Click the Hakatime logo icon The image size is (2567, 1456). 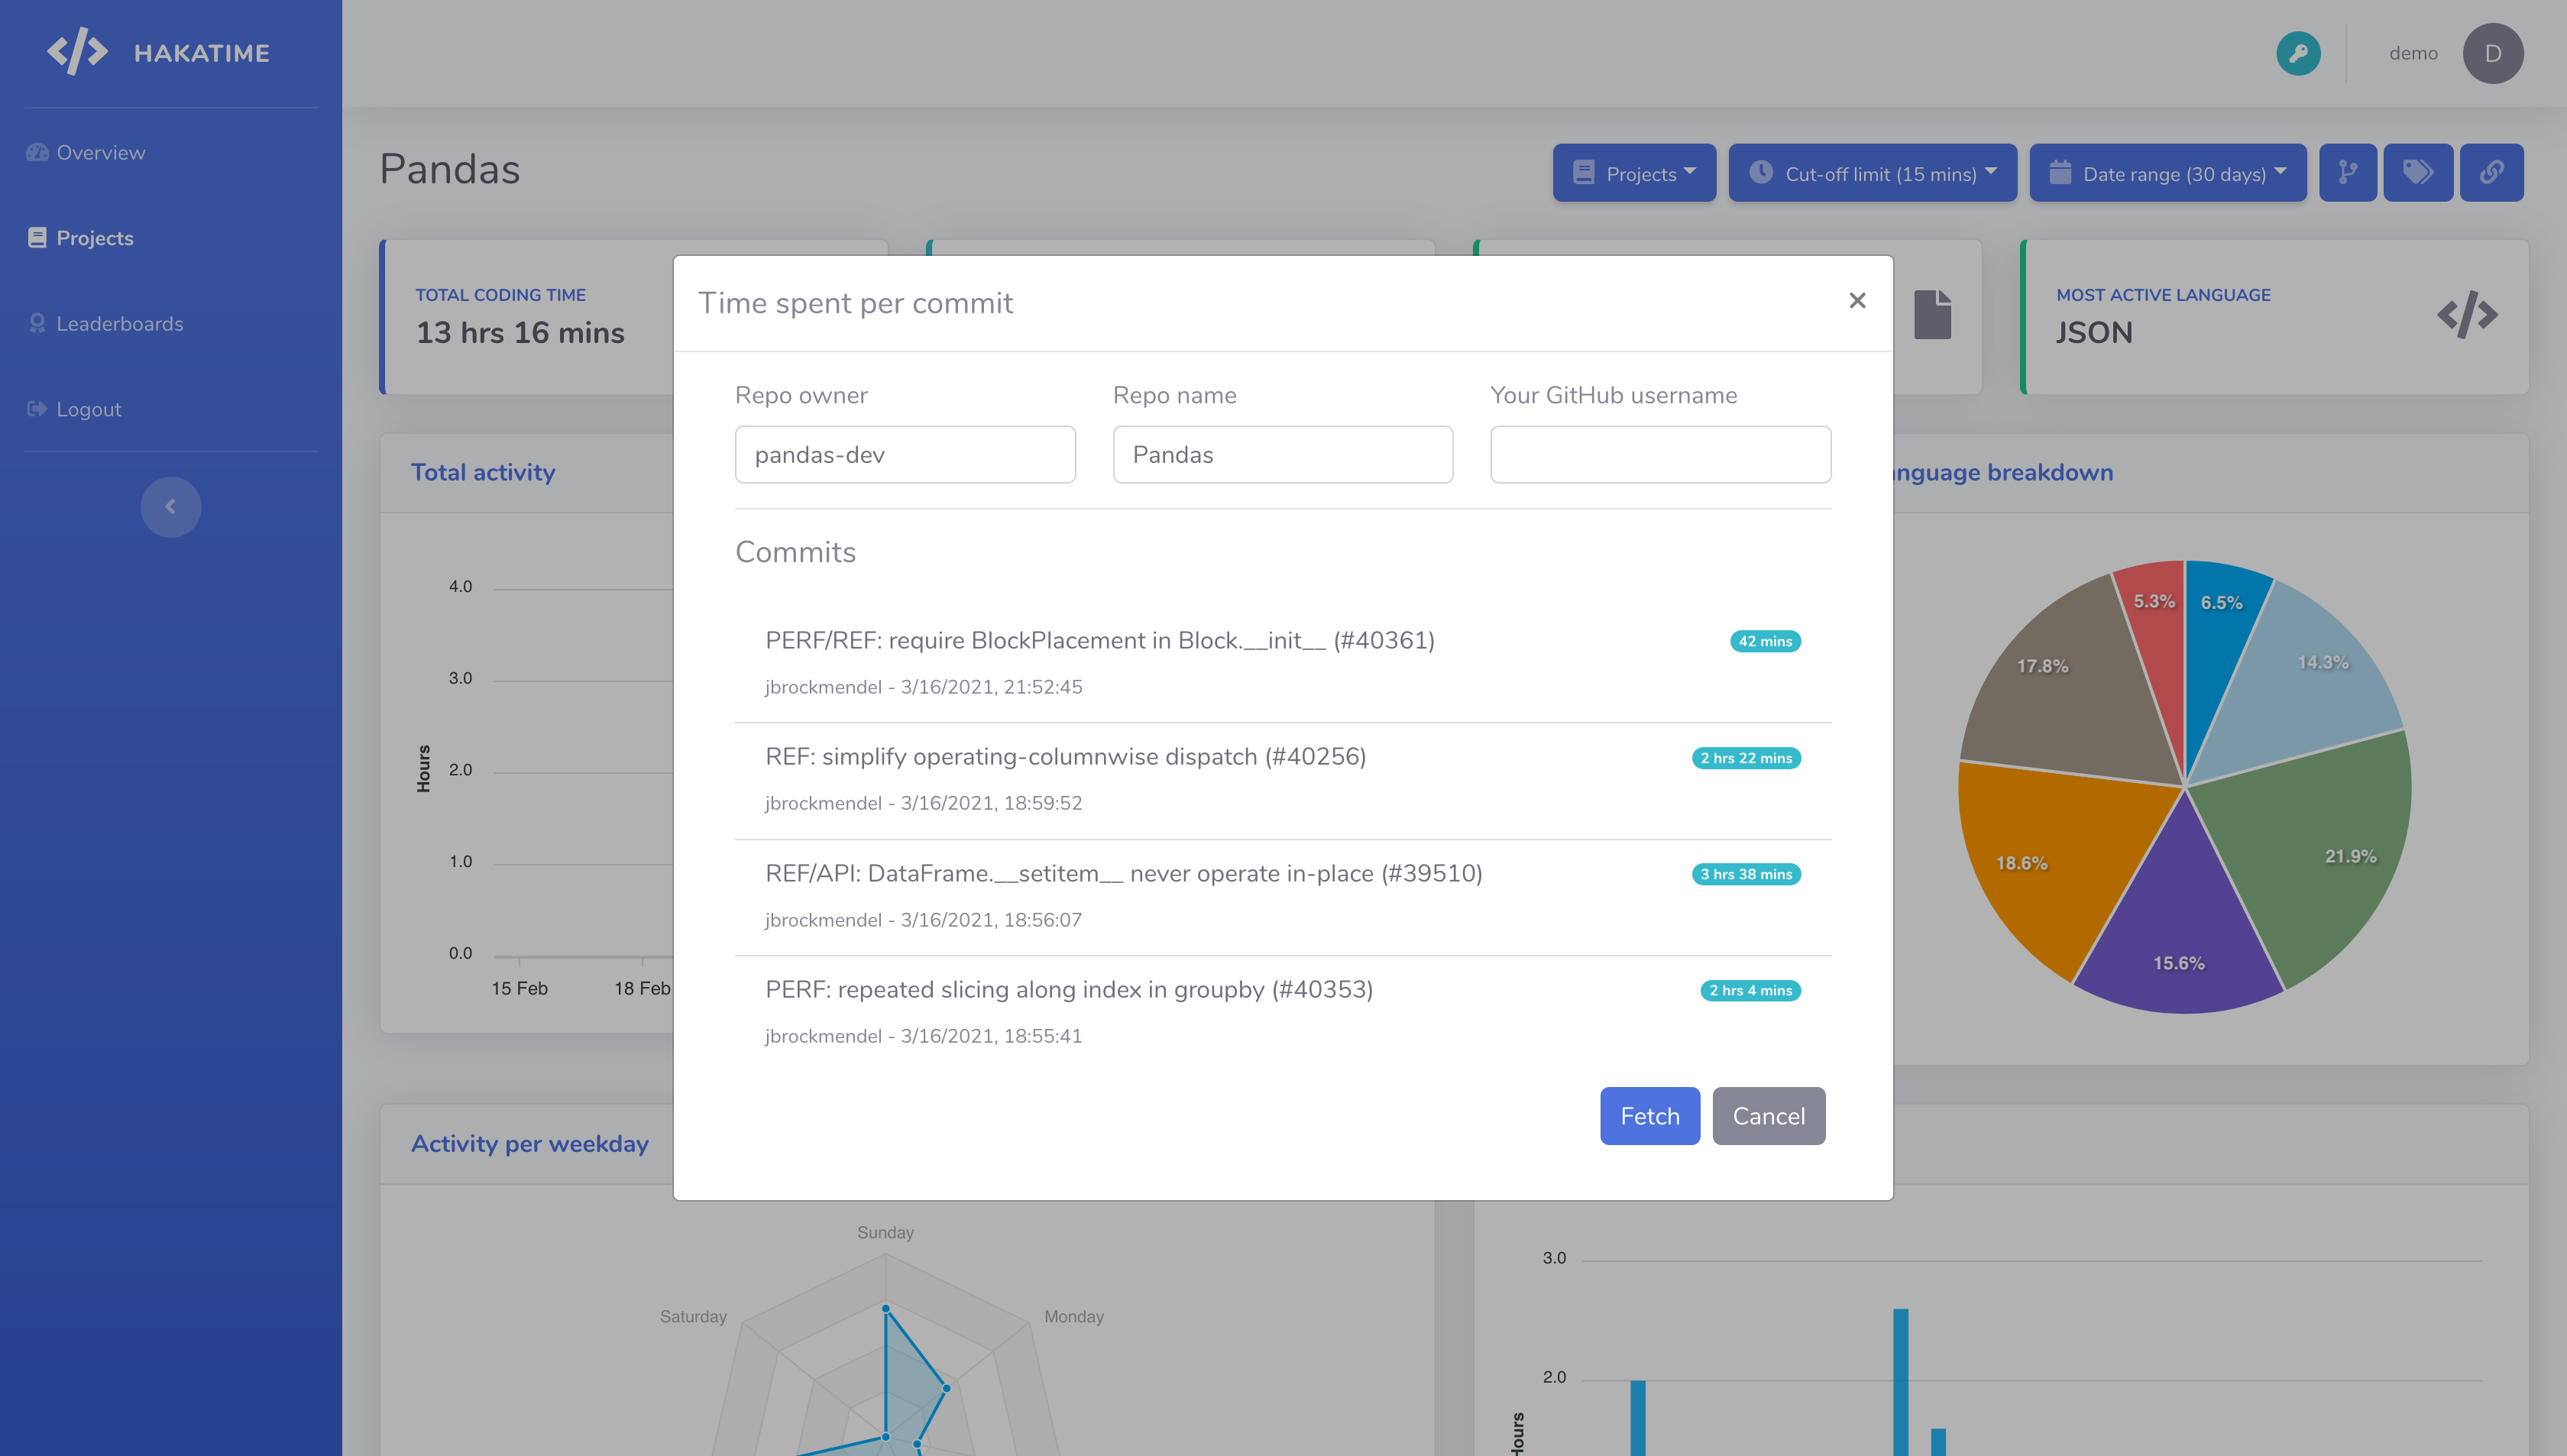[77, 52]
